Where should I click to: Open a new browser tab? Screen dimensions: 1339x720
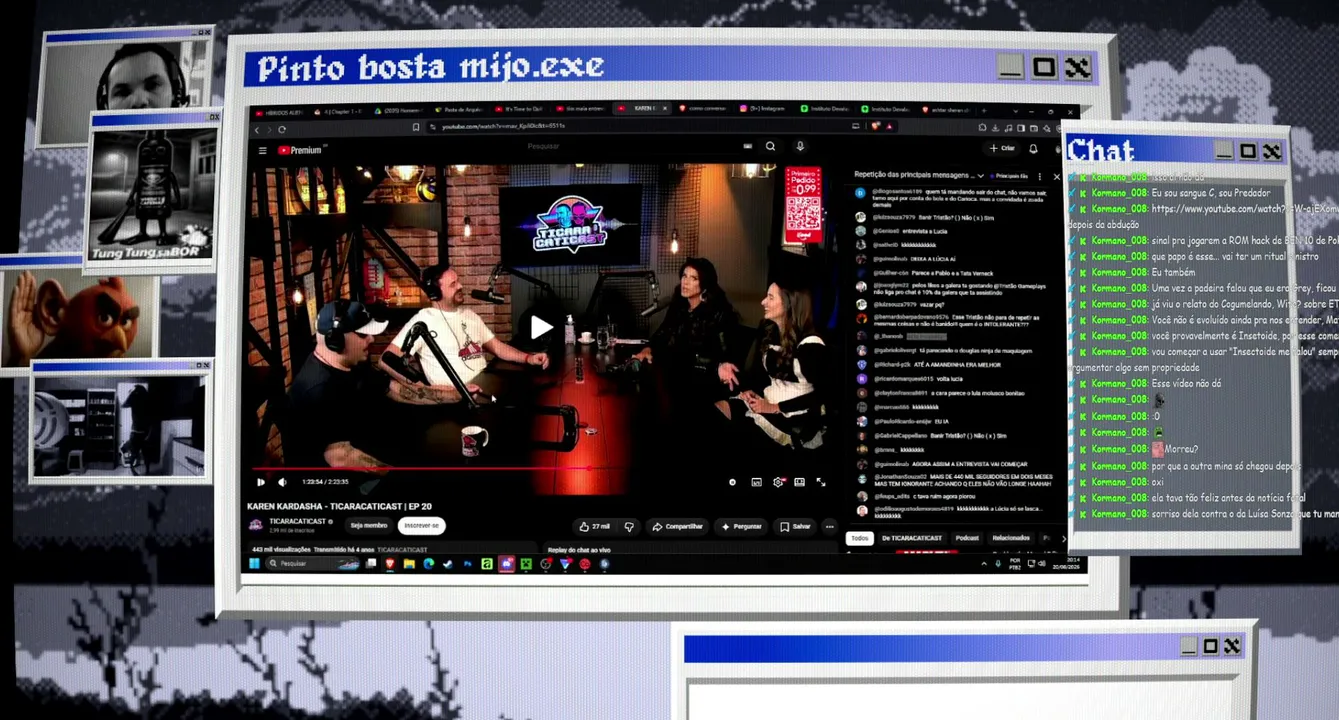tap(984, 109)
